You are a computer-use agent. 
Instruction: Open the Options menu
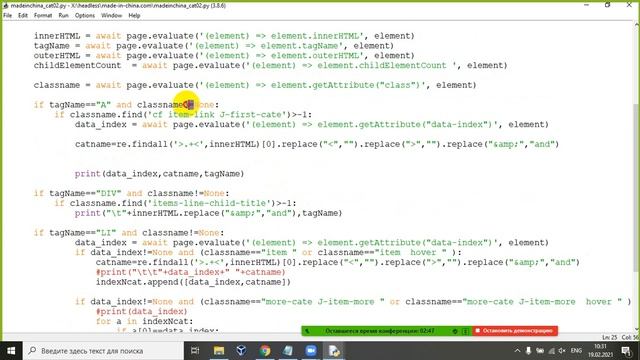point(85,16)
